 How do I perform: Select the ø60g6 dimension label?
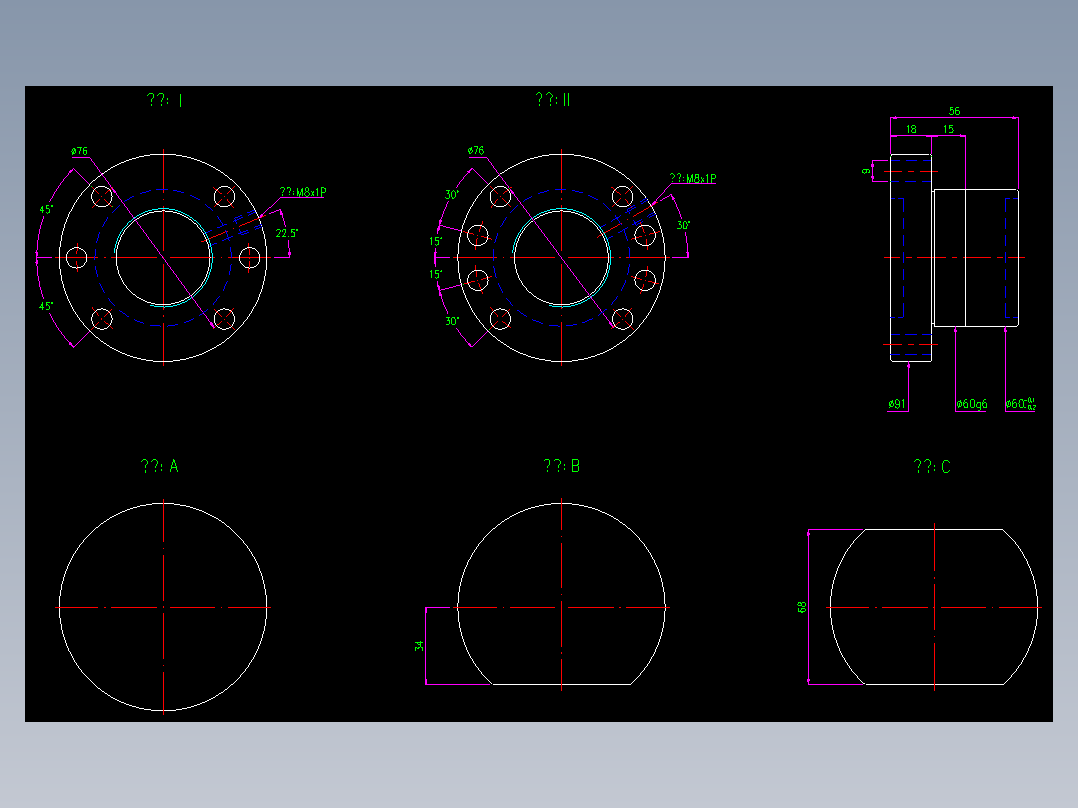pyautogui.click(x=971, y=405)
